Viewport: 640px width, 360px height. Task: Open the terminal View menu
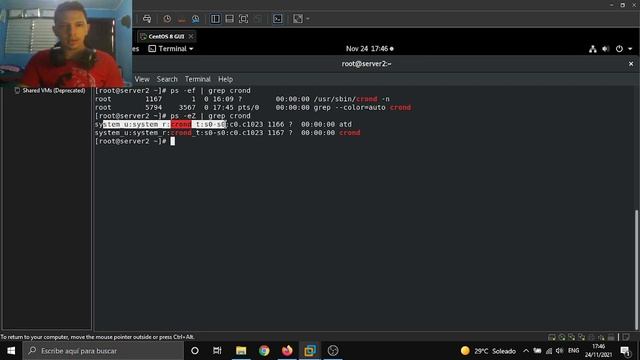[x=142, y=79]
